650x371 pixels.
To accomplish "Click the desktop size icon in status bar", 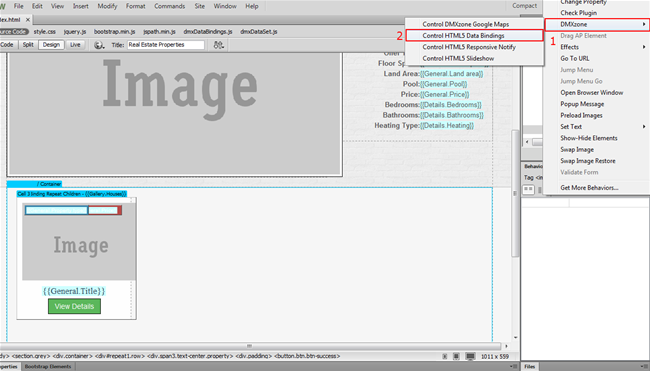I will [470, 356].
